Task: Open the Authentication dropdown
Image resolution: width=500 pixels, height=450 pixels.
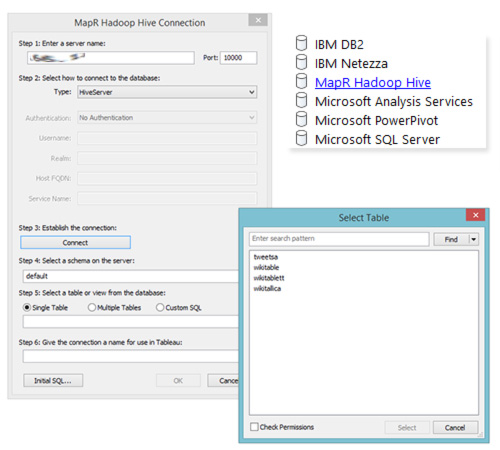Action: pos(167,117)
